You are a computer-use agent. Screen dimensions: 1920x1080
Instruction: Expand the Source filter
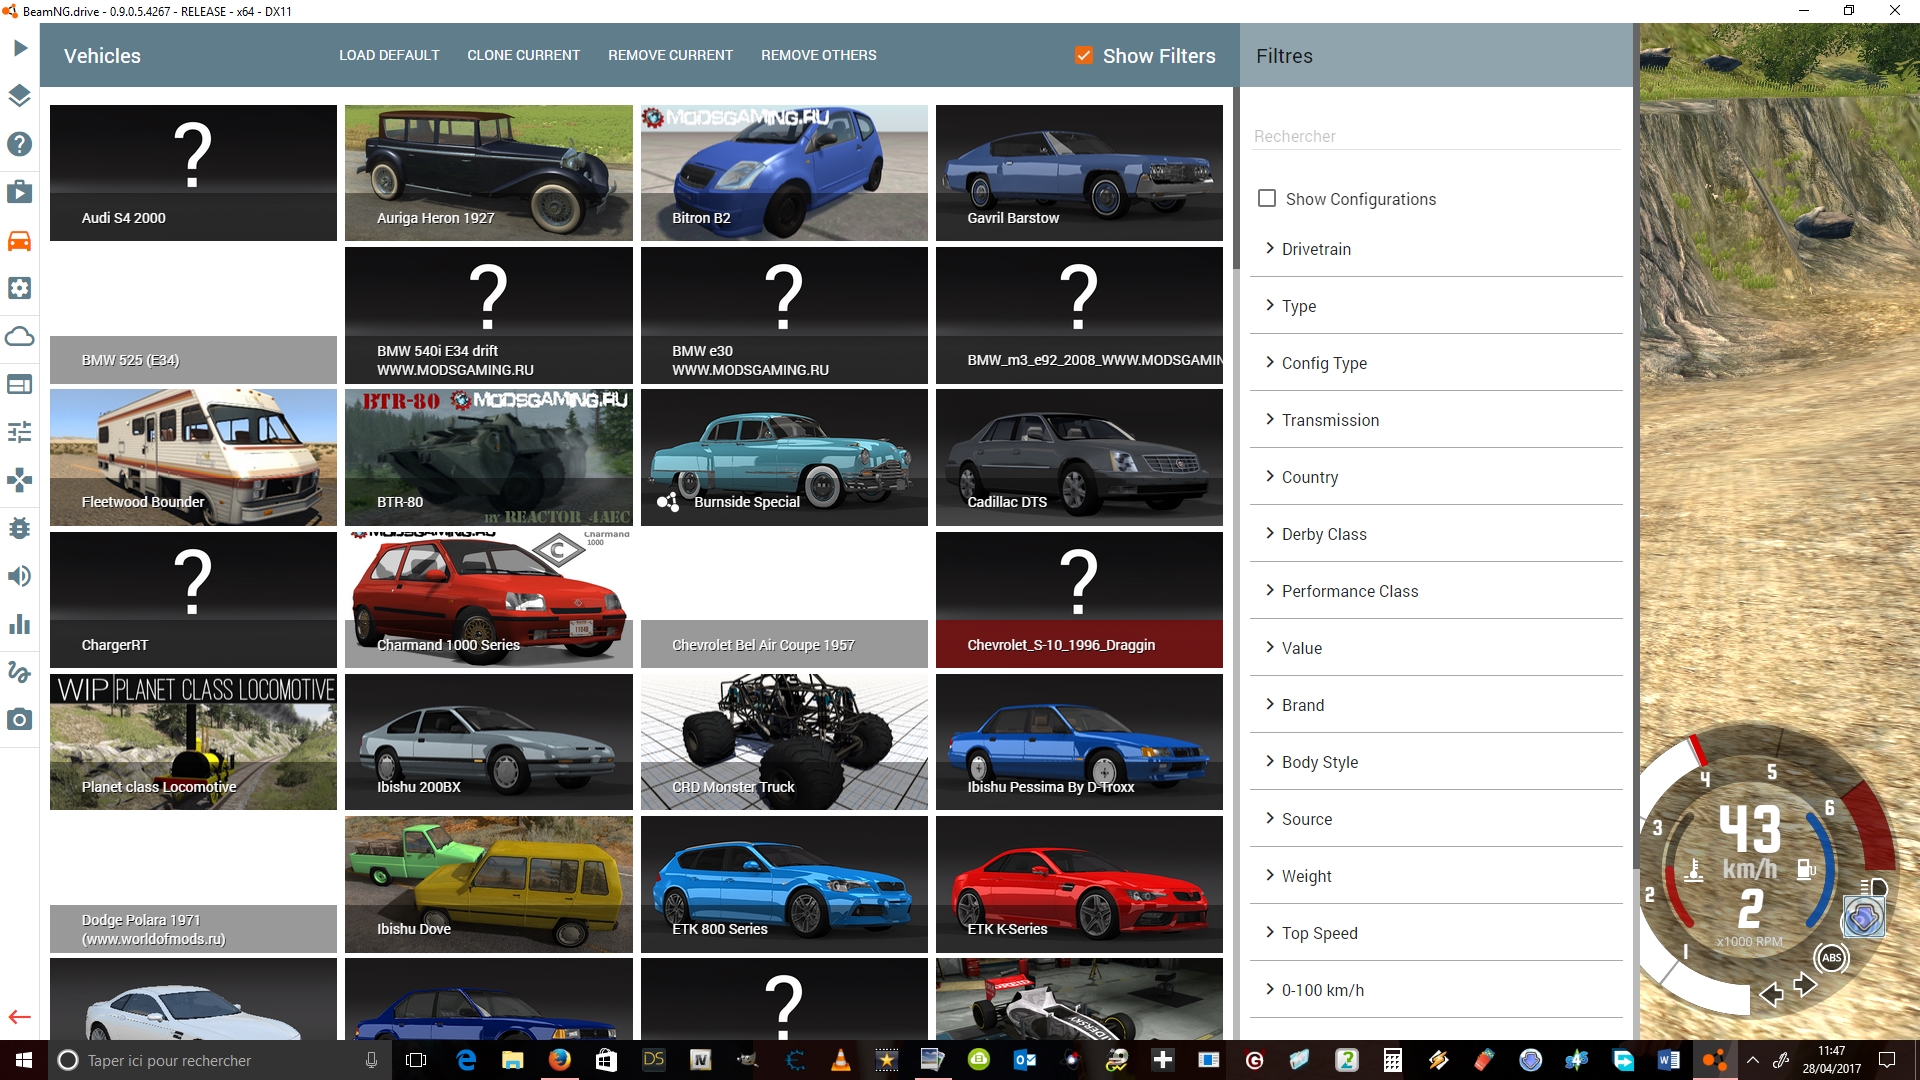[x=1436, y=819]
